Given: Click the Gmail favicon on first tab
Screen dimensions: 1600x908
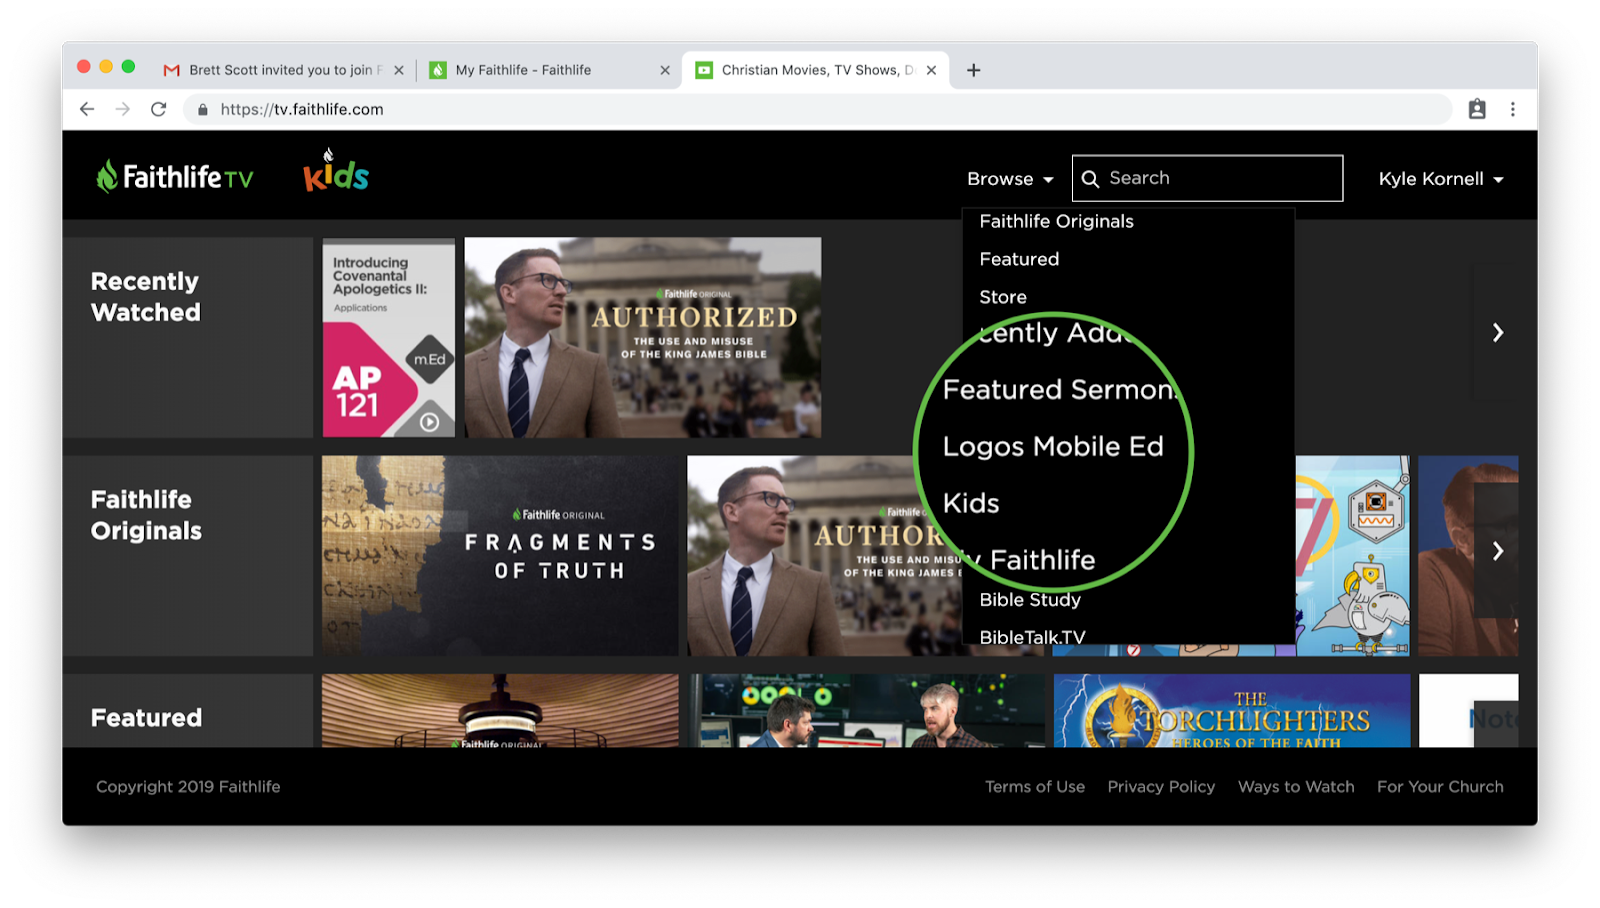Looking at the screenshot, I should pyautogui.click(x=172, y=70).
